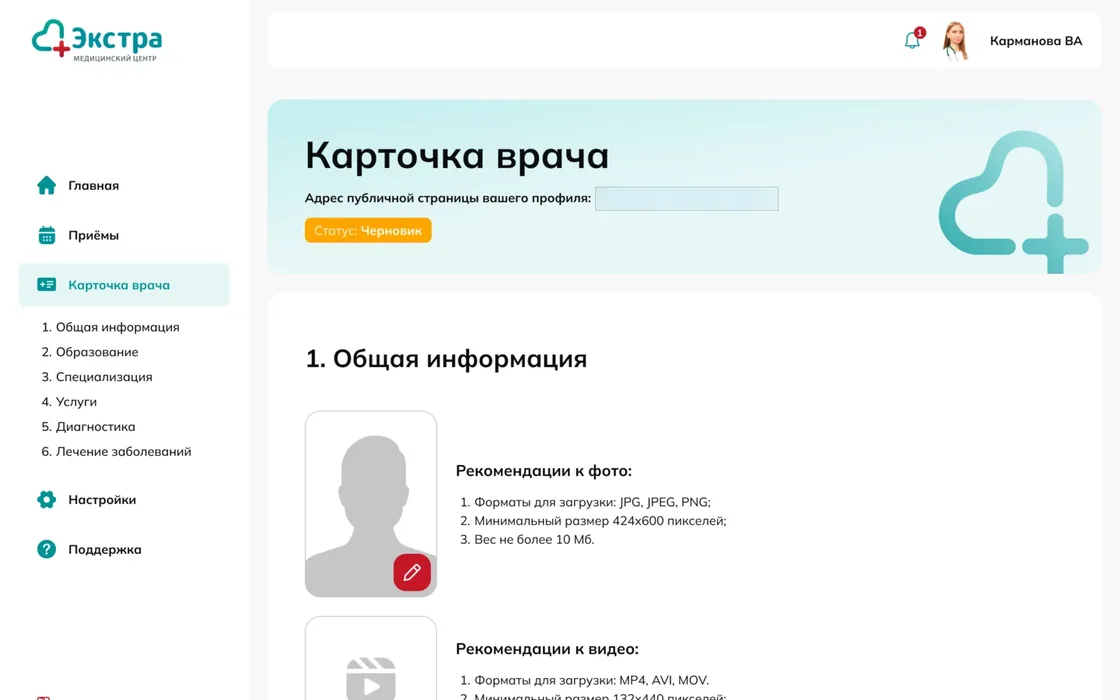The image size is (1120, 700).
Task: Click the Карточка врача card icon
Action: pos(46,284)
